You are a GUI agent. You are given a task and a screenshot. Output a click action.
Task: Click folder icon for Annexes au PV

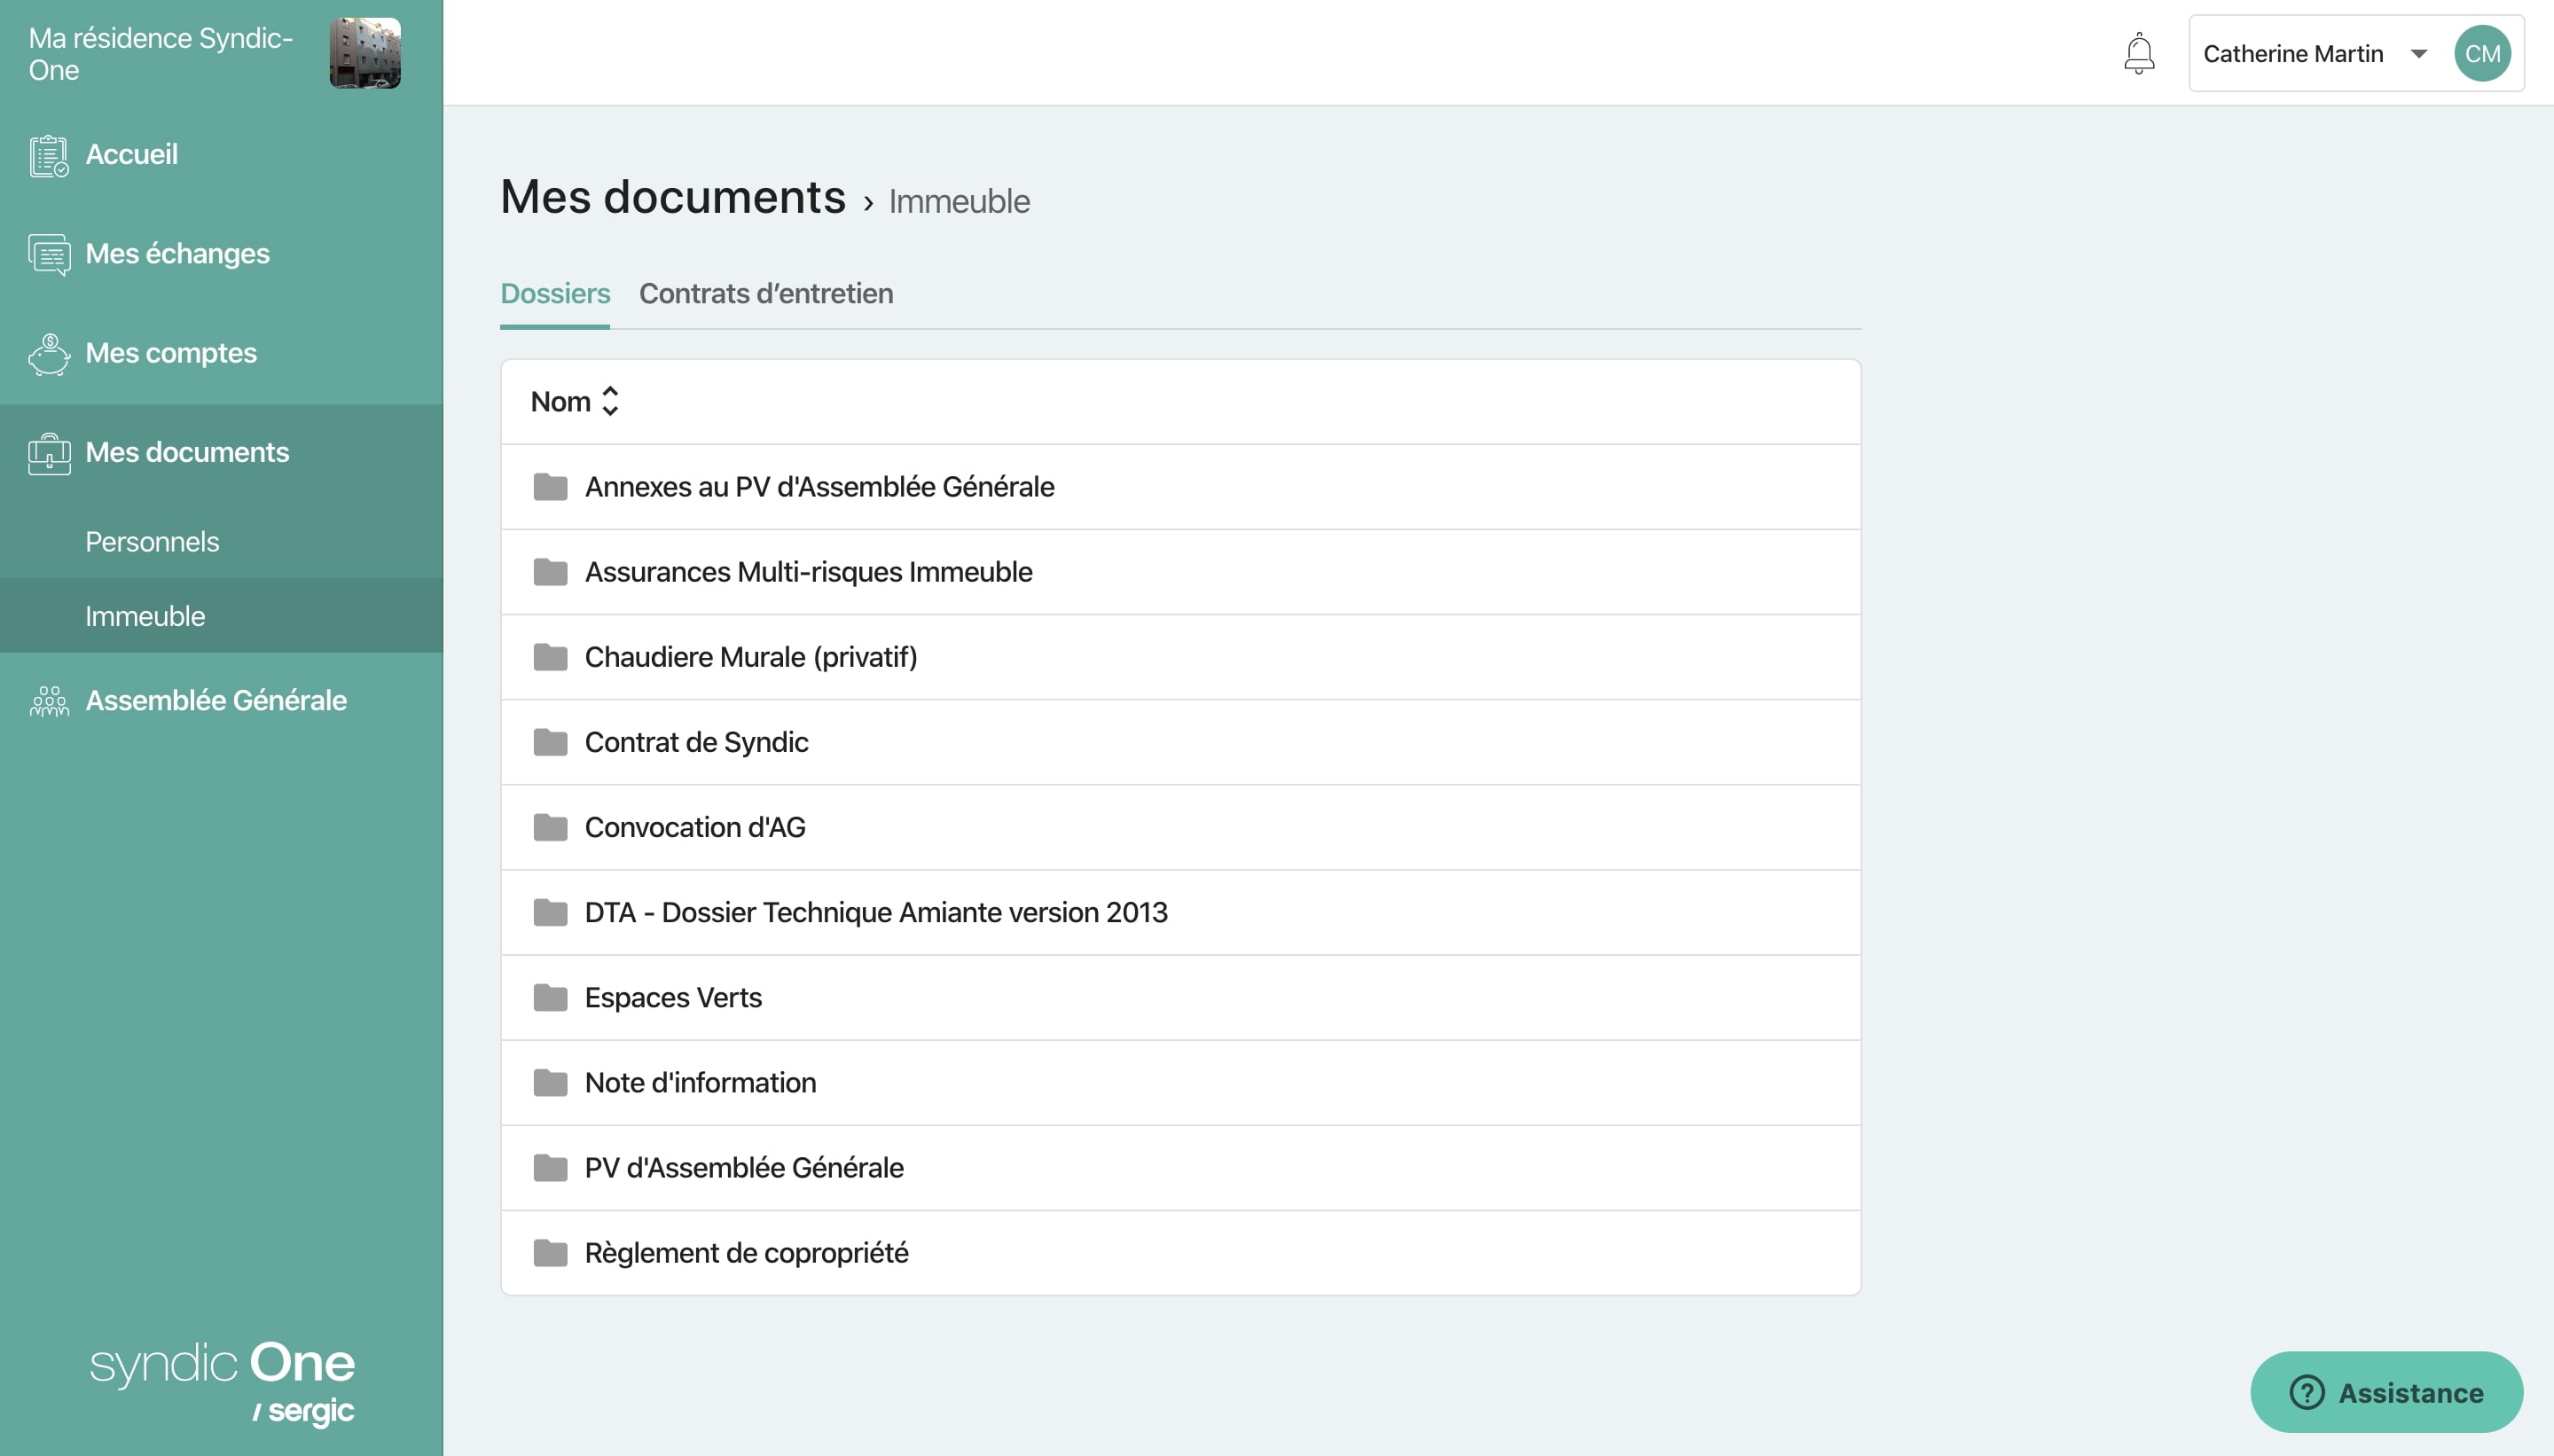coord(550,487)
